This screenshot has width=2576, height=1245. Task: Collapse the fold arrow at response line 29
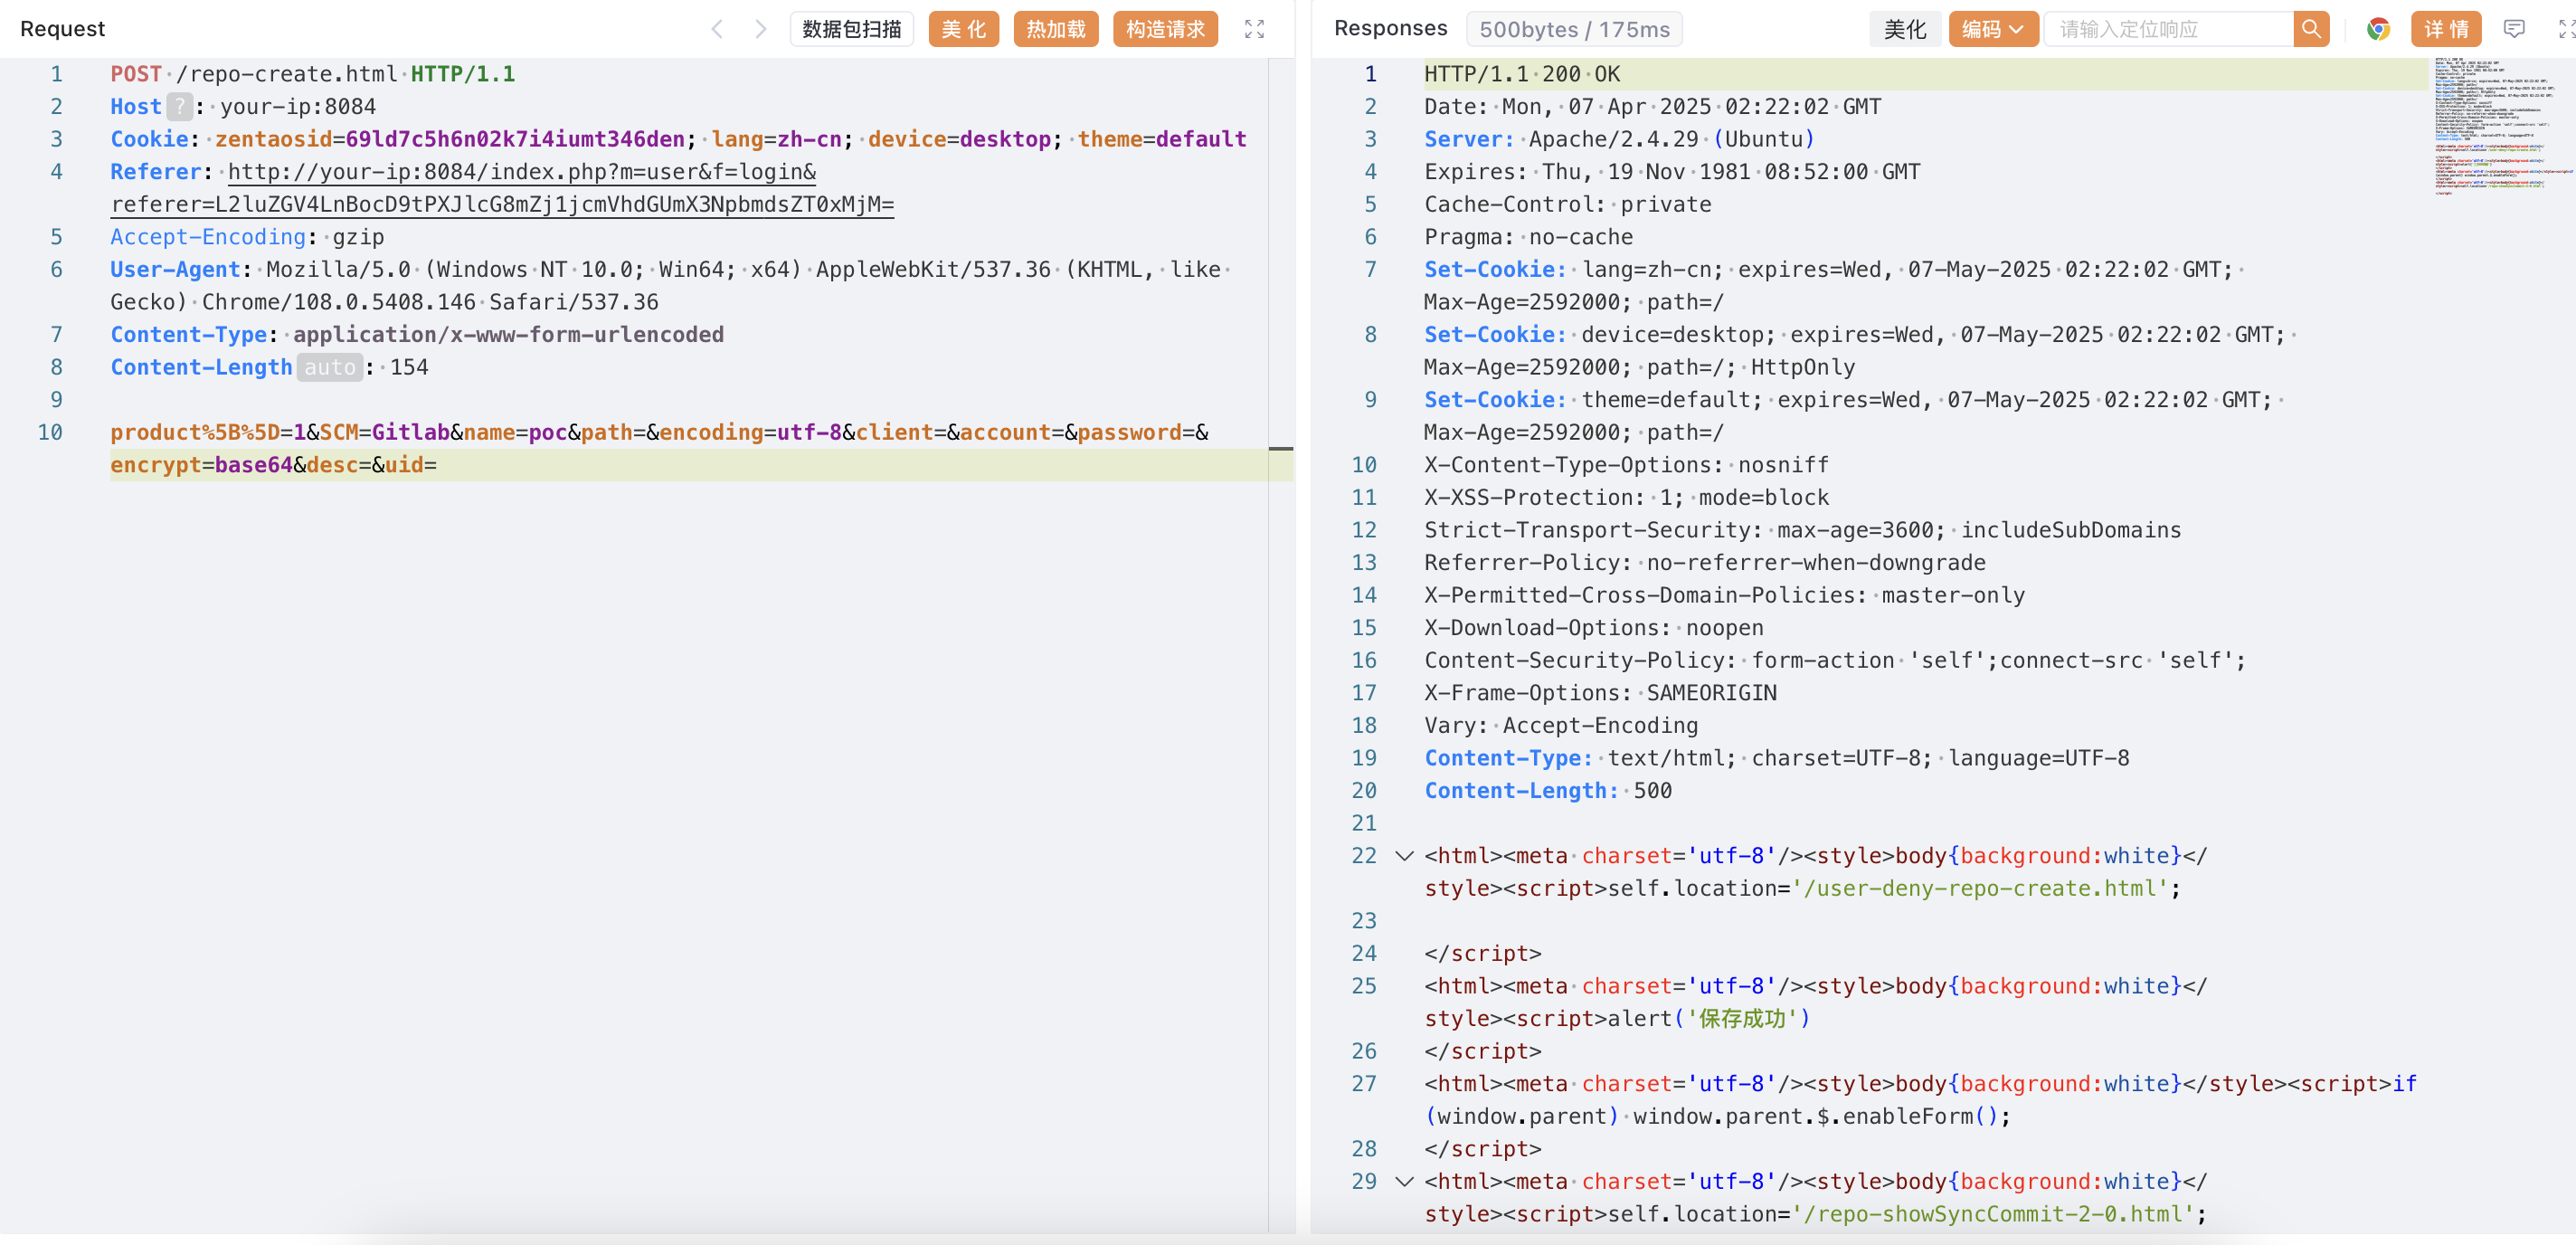tap(1404, 1181)
